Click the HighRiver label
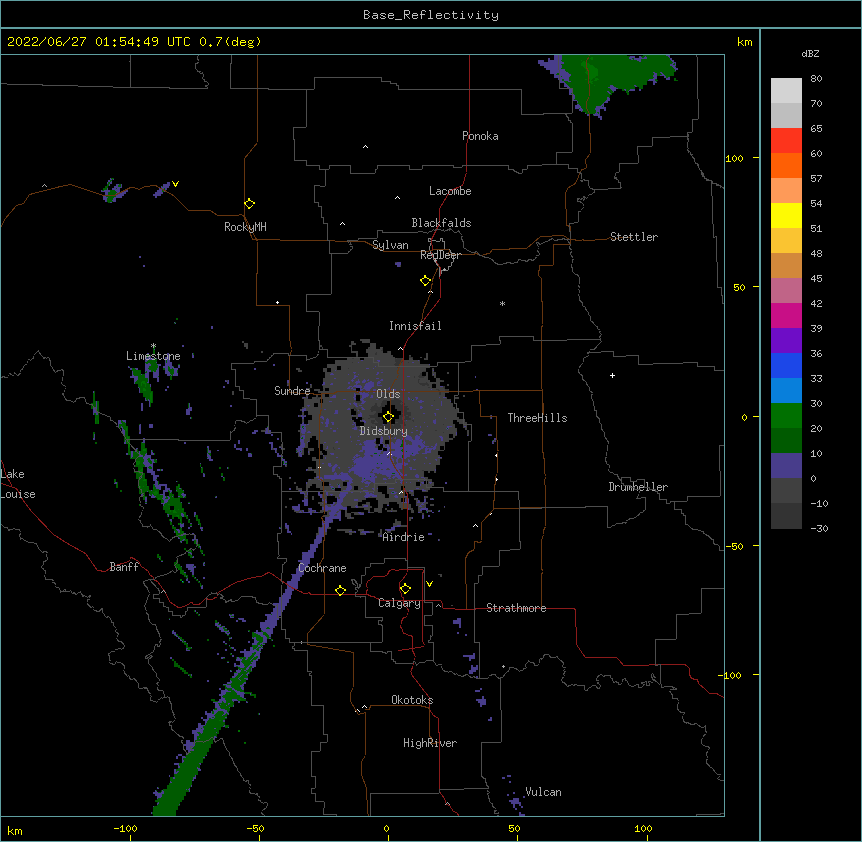Image resolution: width=862 pixels, height=842 pixels. click(430, 743)
